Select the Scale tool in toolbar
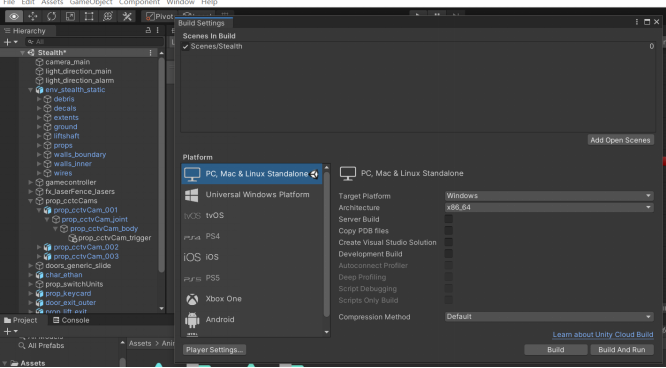666x368 pixels. point(70,17)
